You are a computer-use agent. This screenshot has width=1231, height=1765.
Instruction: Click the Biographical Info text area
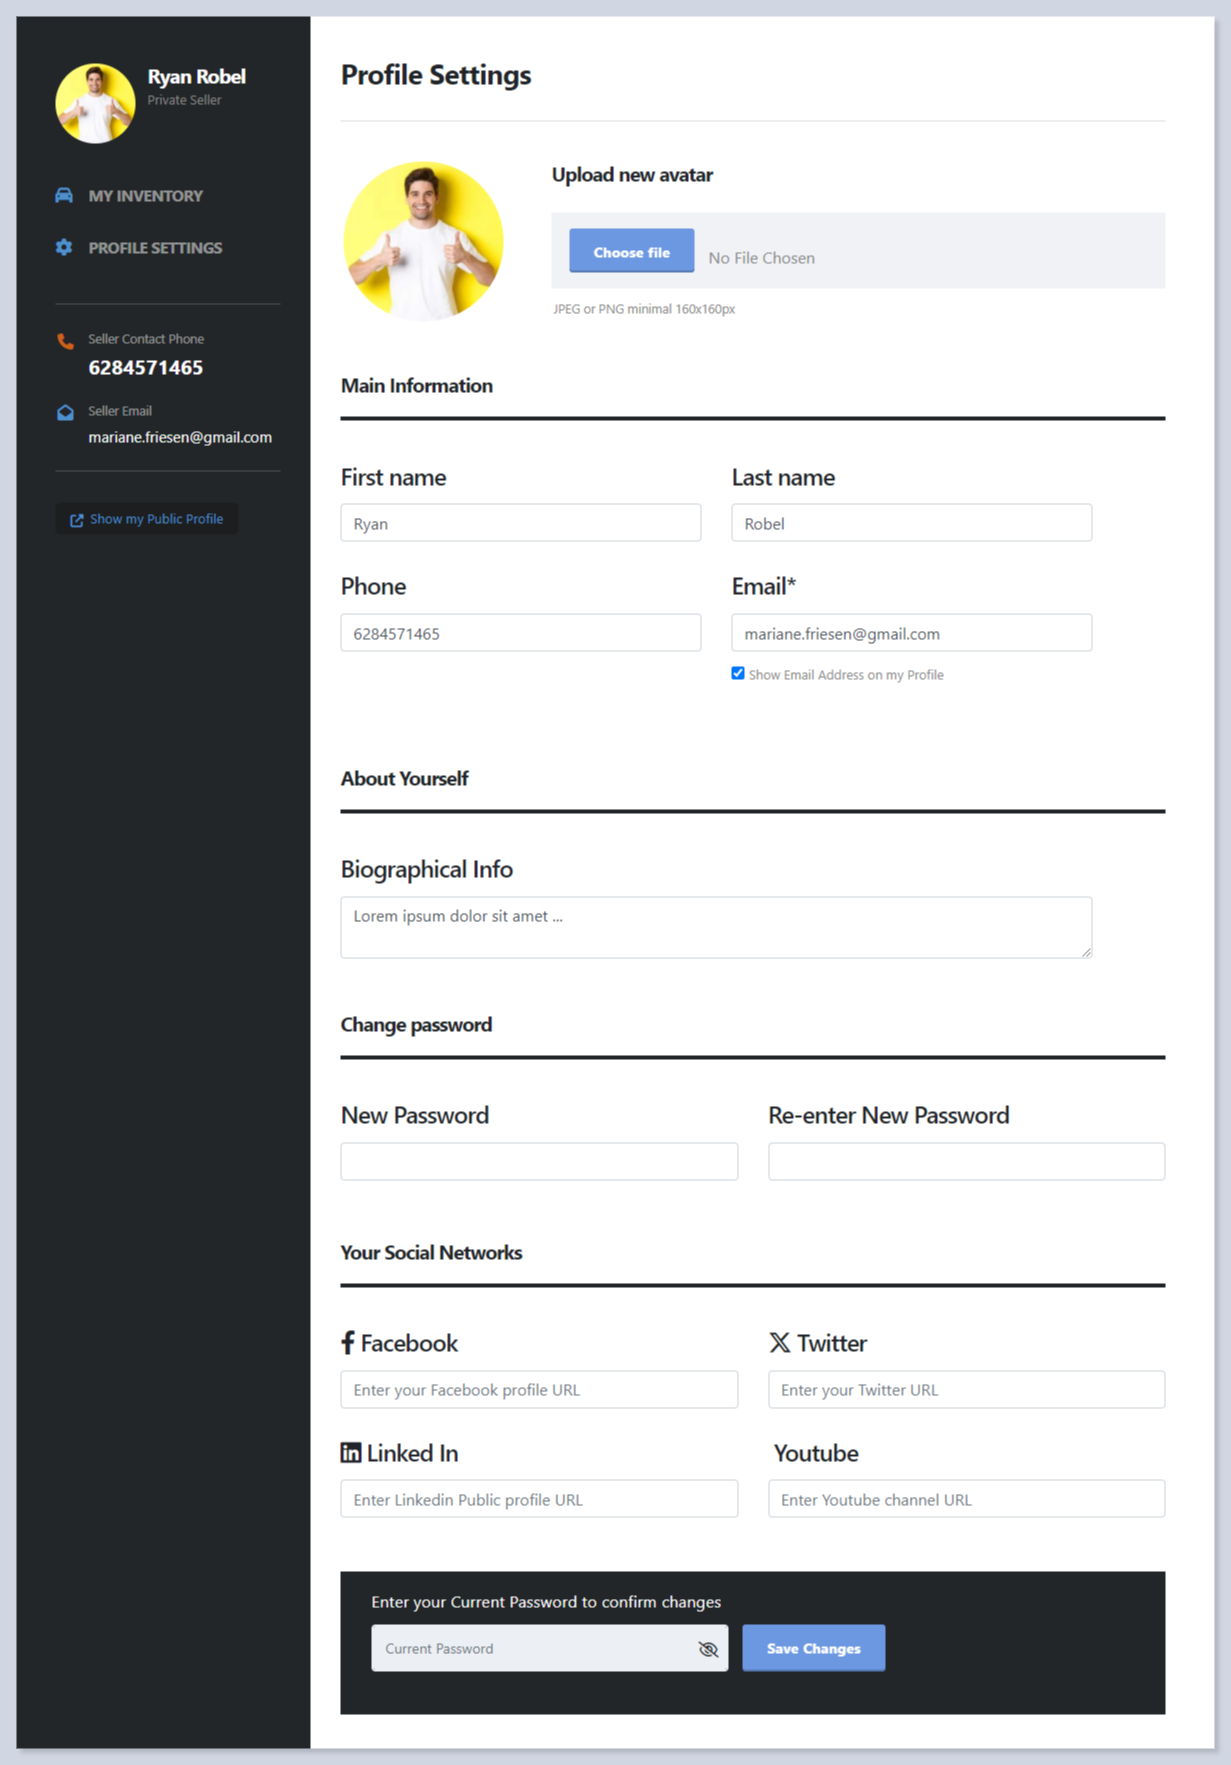click(x=715, y=927)
